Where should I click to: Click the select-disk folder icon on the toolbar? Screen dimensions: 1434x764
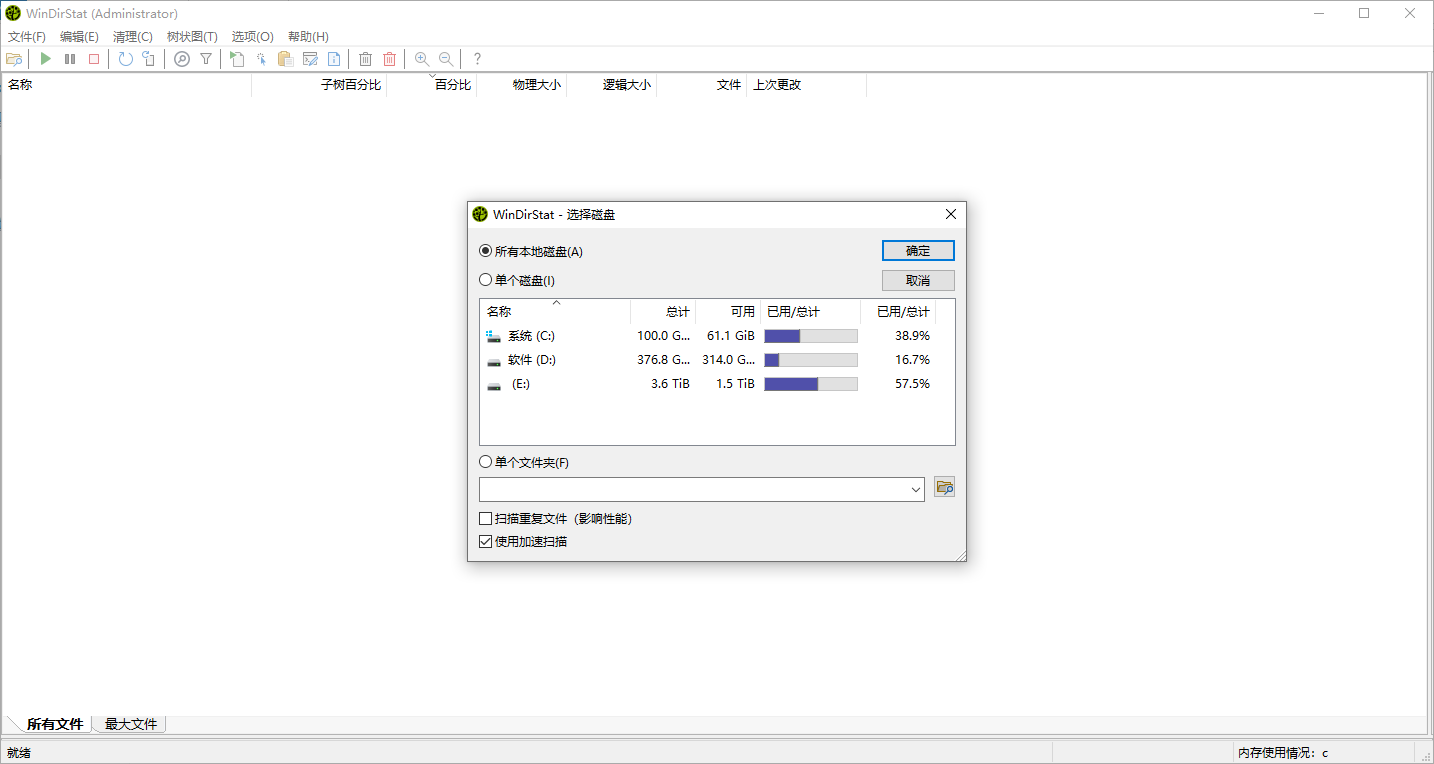pyautogui.click(x=14, y=58)
